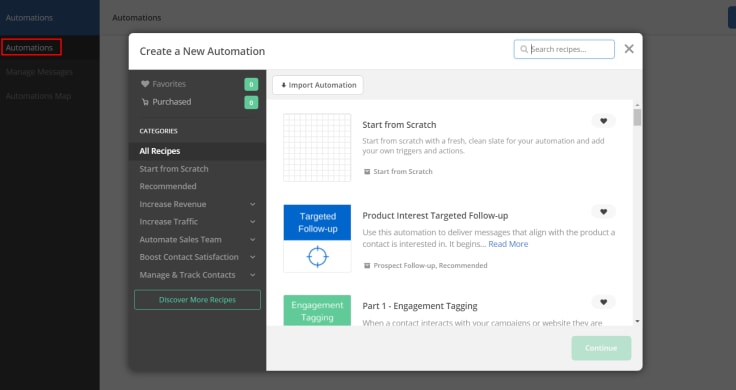Viewport: 736px width, 390px height.
Task: Close the Create a New Automation dialog
Action: pyautogui.click(x=629, y=49)
